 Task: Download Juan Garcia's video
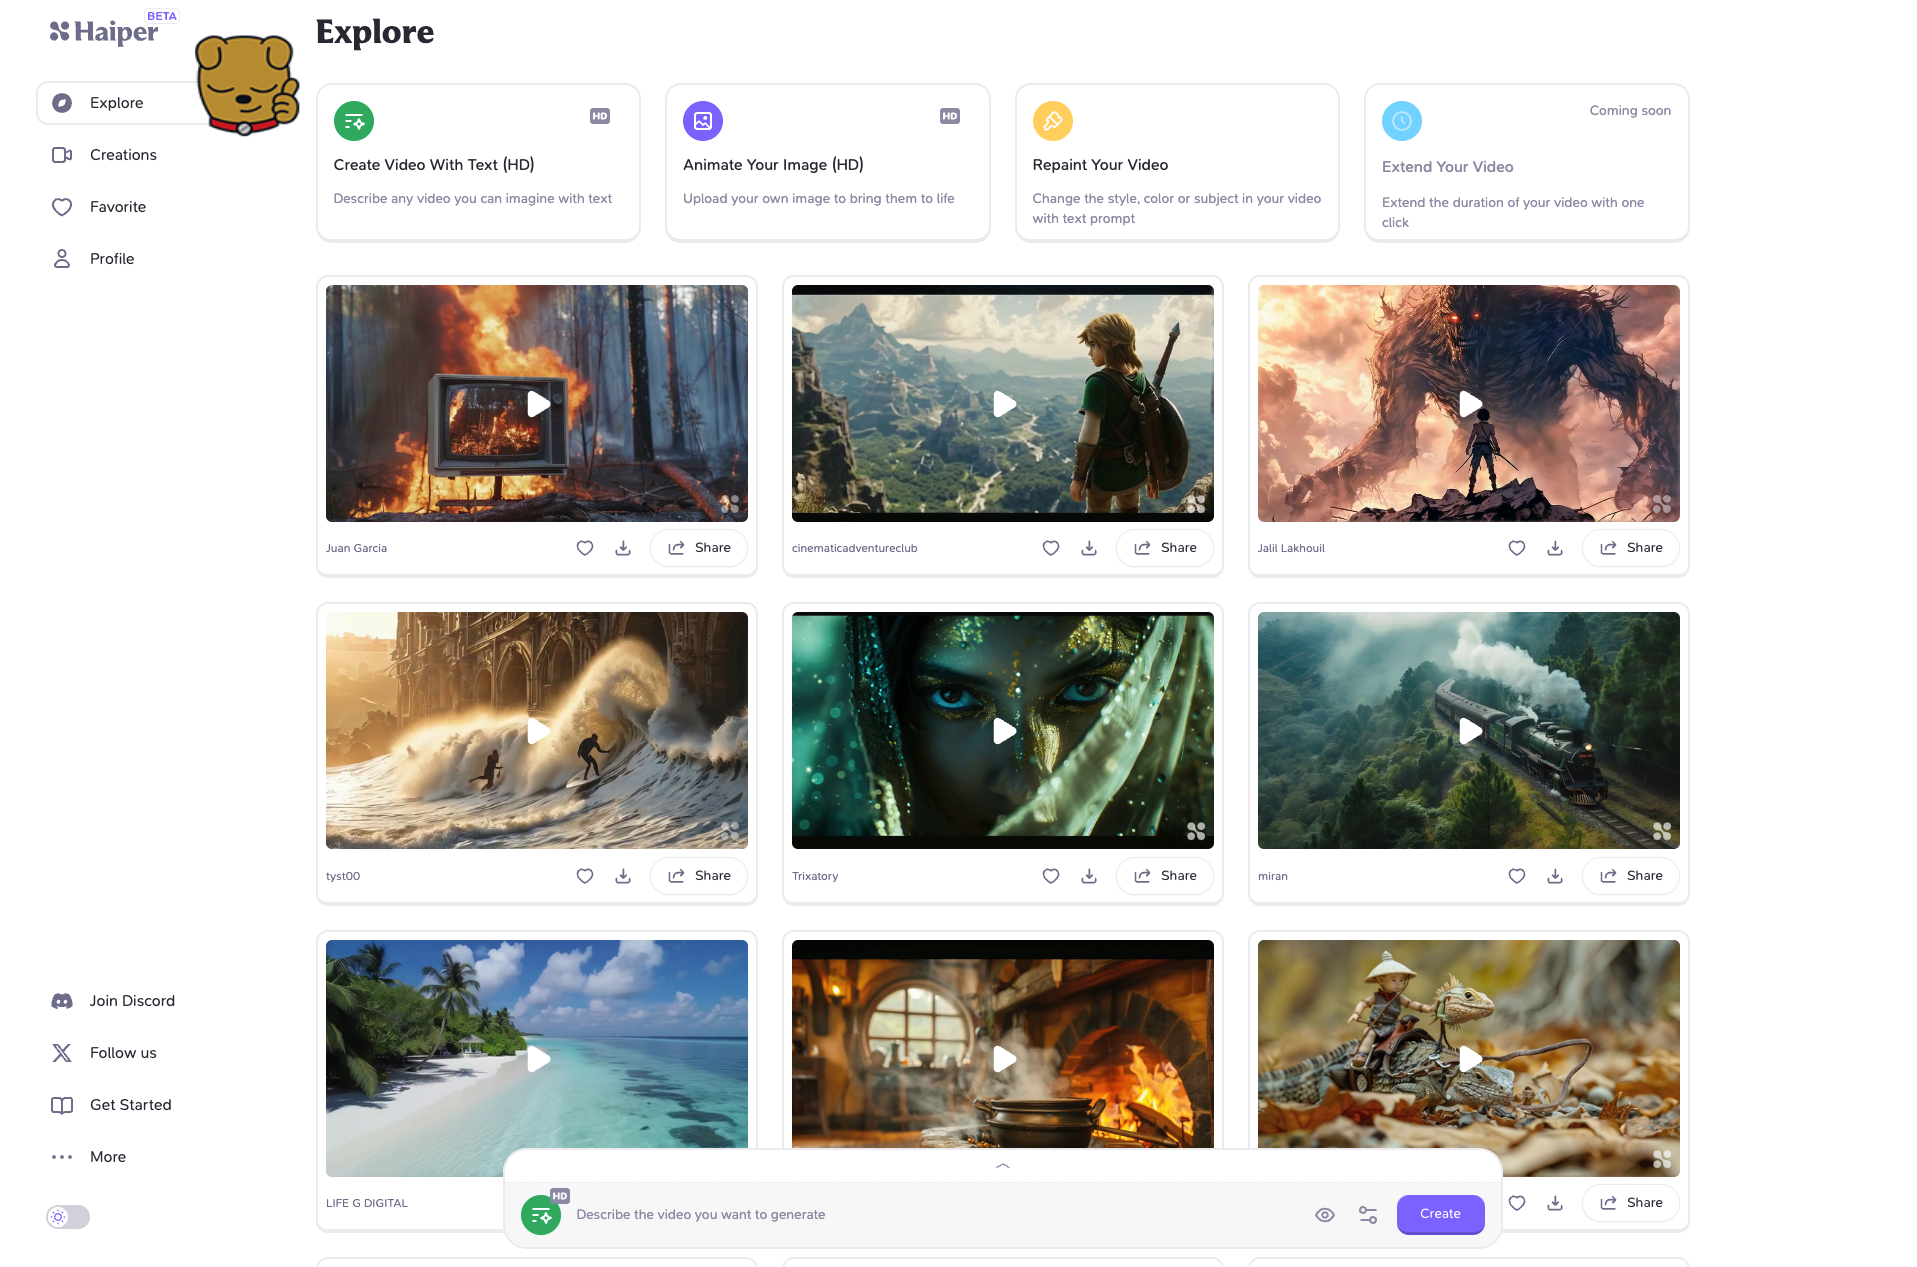pyautogui.click(x=623, y=548)
